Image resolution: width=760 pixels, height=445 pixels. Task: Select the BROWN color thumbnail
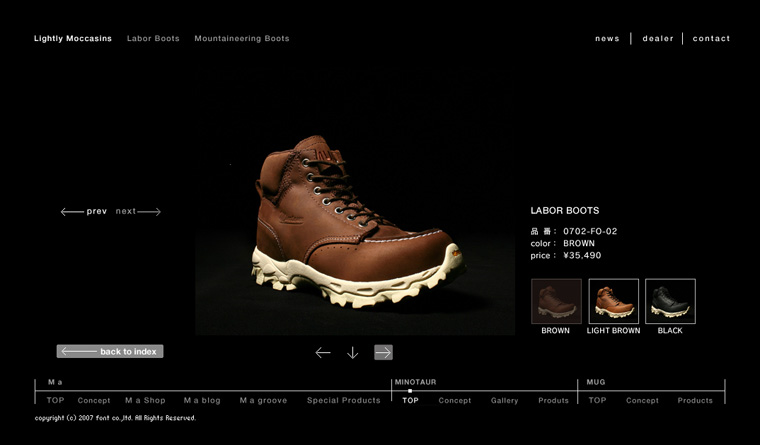pyautogui.click(x=556, y=302)
